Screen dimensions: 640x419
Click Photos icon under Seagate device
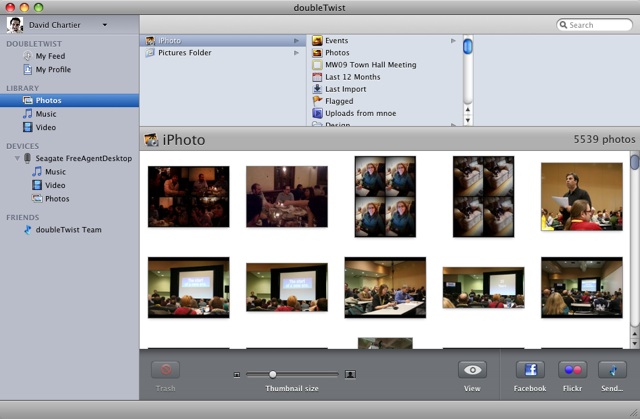coord(37,199)
